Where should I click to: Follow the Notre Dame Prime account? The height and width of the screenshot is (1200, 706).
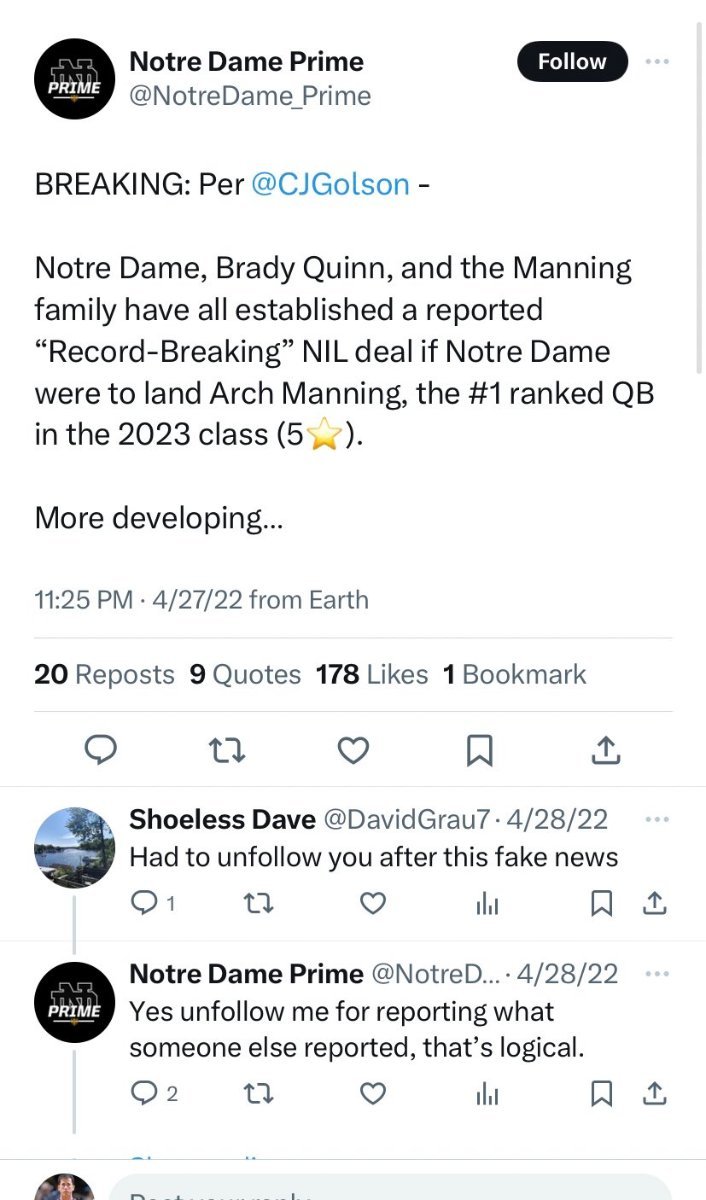(x=572, y=62)
